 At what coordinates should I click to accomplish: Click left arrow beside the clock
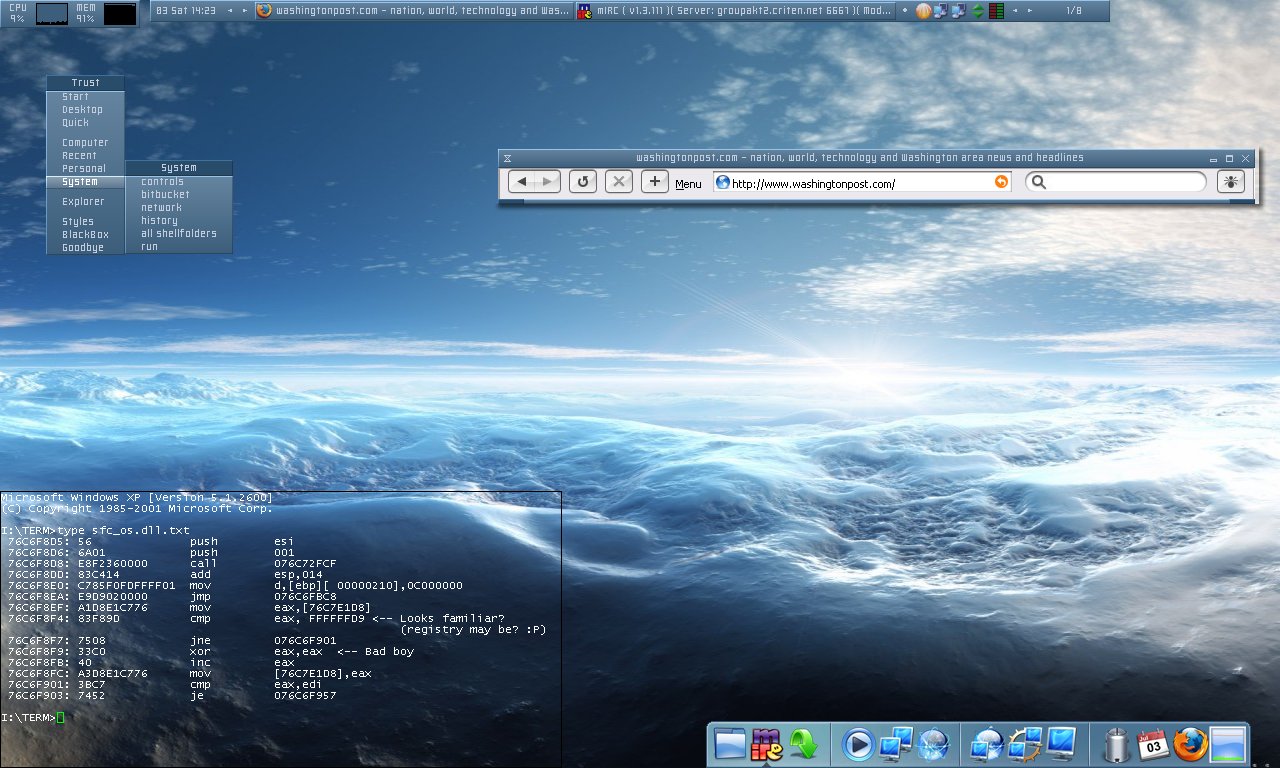click(x=231, y=11)
